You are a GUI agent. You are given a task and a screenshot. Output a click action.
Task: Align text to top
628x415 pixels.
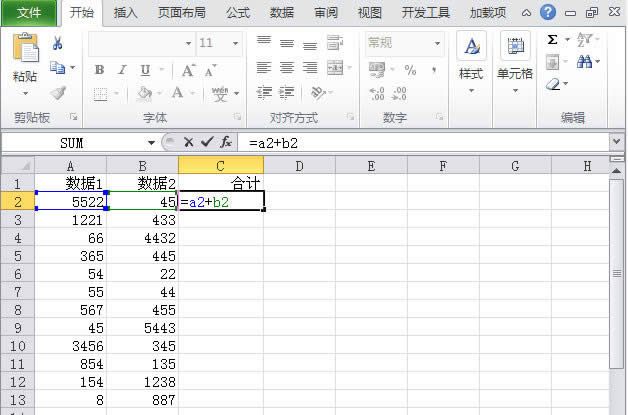[x=264, y=40]
